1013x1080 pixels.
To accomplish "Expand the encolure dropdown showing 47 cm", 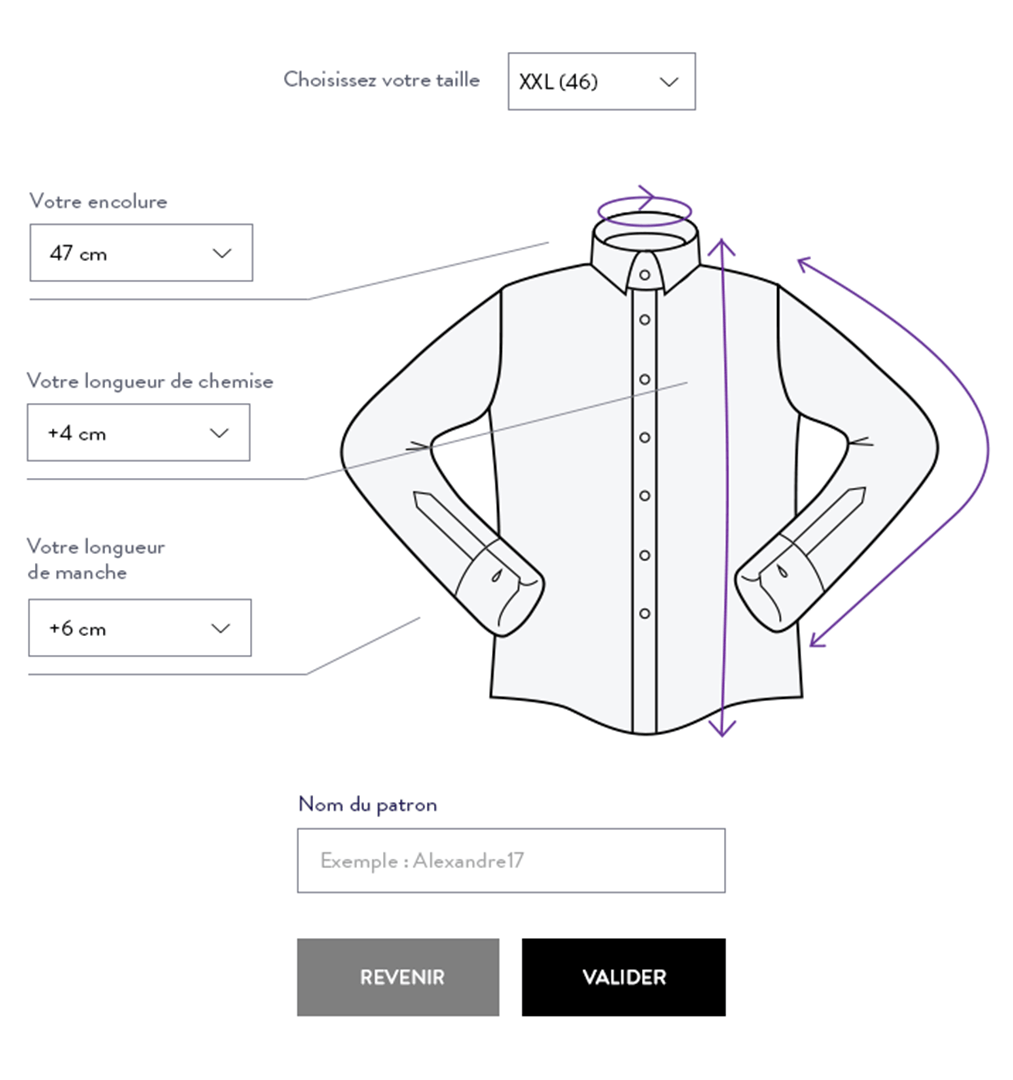I will [140, 253].
